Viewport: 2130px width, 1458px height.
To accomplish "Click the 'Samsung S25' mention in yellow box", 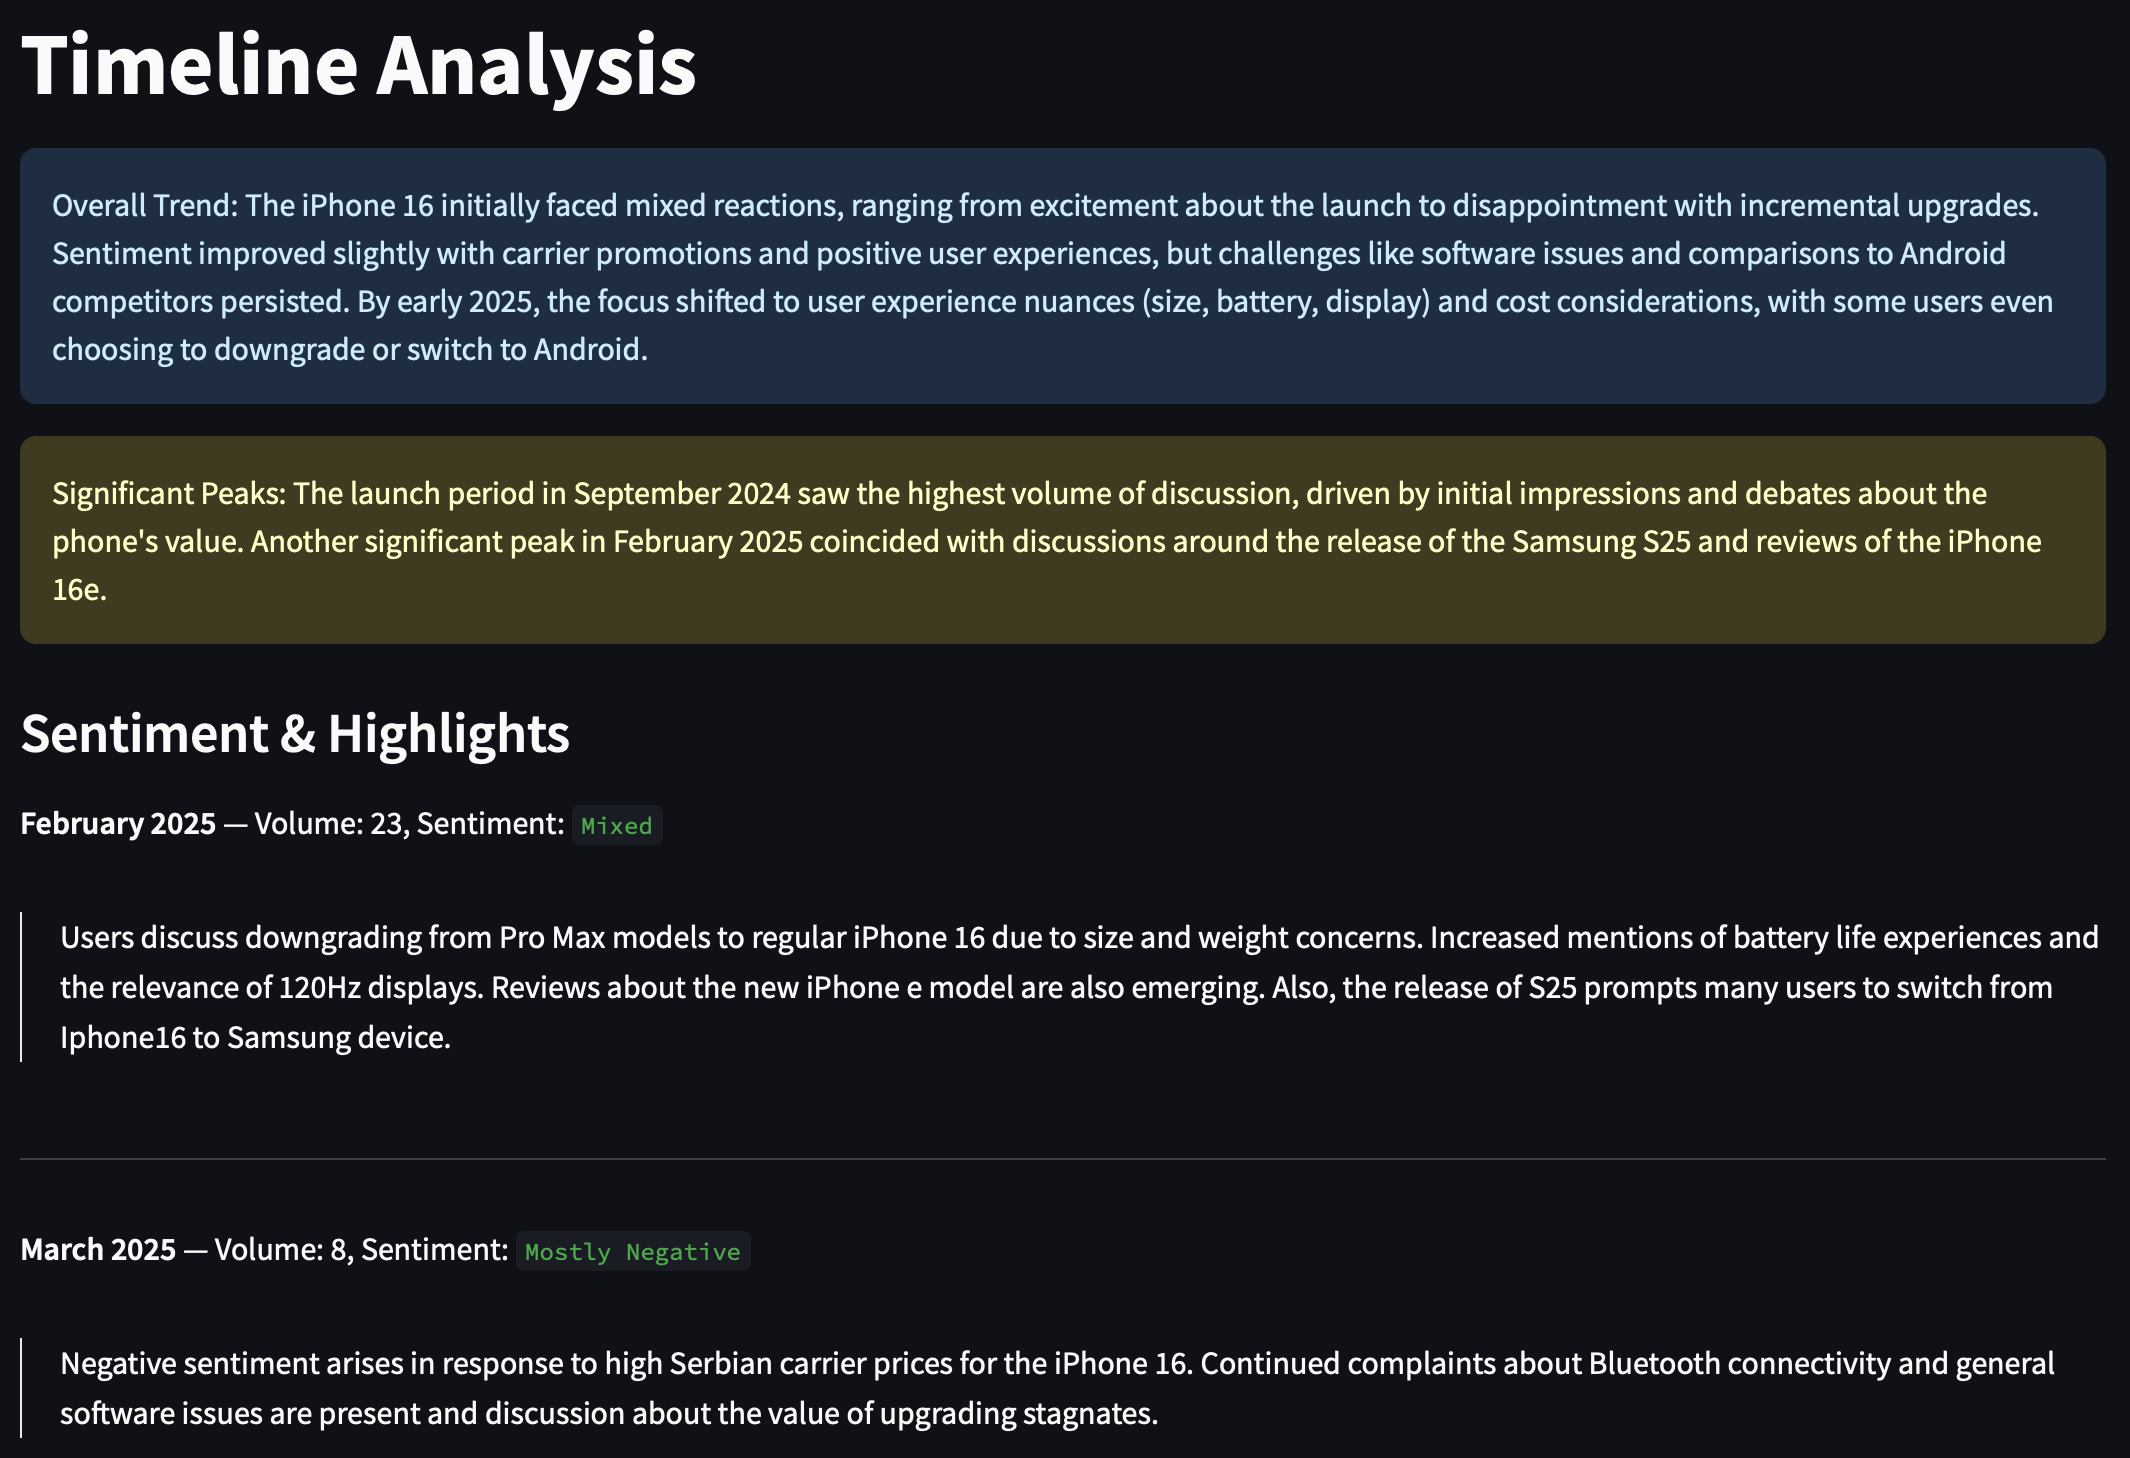I will [x=1601, y=541].
